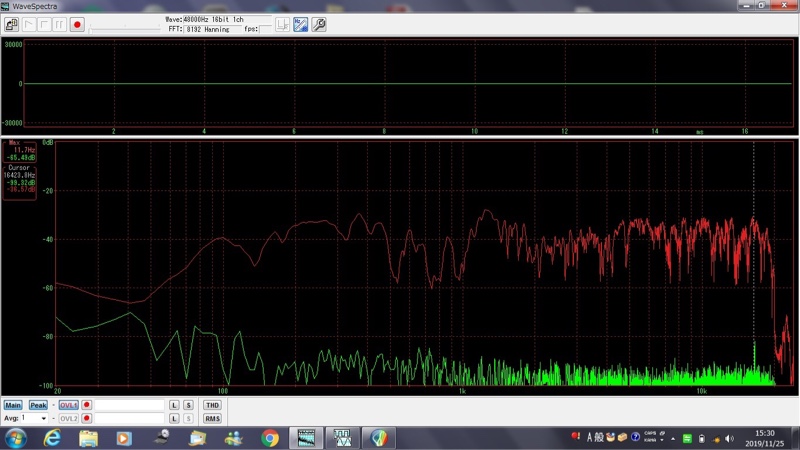Click the Cursor readout box showing 16423.8Hz

[20, 182]
